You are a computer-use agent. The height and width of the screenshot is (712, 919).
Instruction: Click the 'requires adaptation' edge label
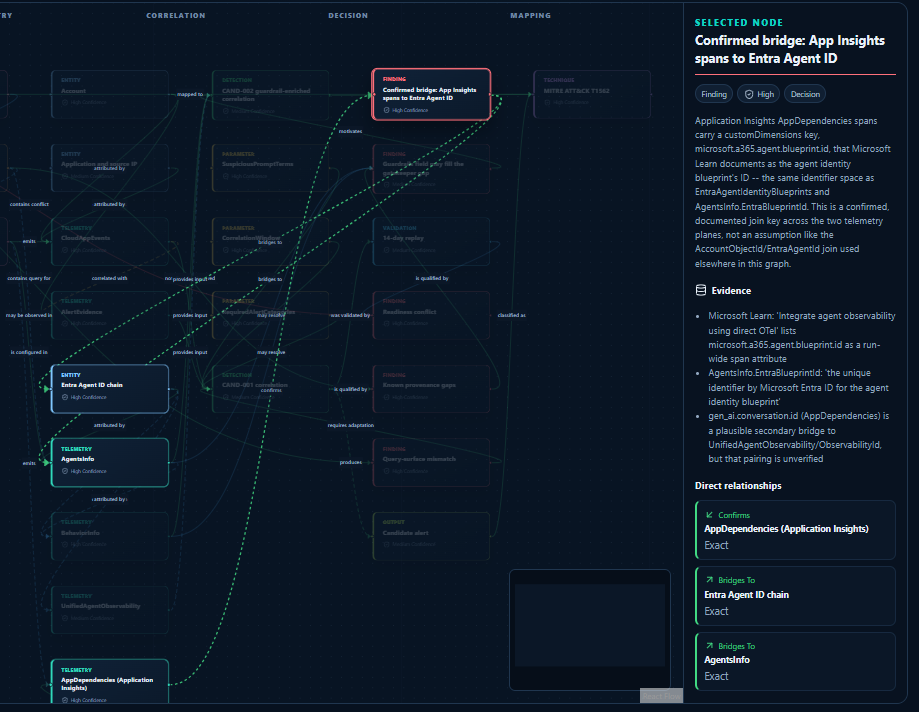pos(350,425)
